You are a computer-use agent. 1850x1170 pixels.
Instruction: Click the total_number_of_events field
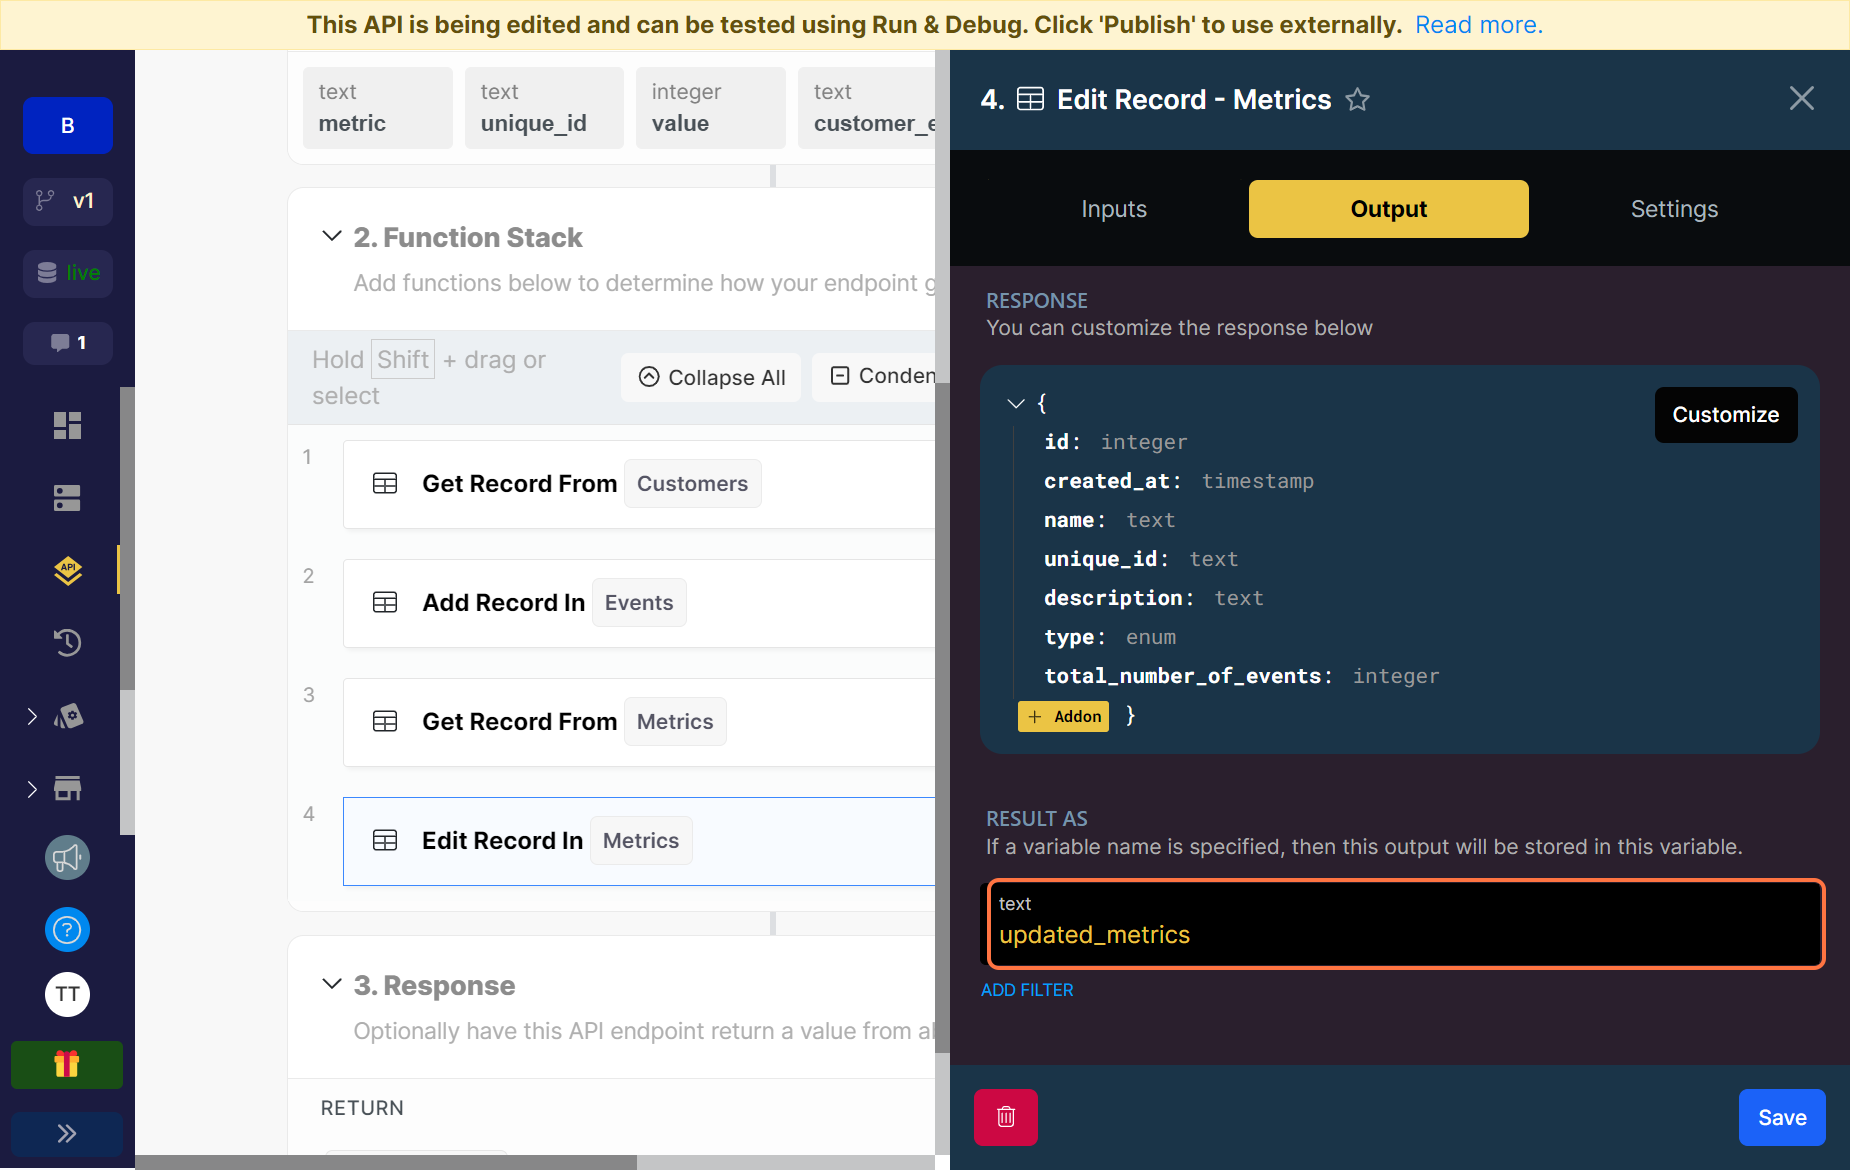point(1241,676)
